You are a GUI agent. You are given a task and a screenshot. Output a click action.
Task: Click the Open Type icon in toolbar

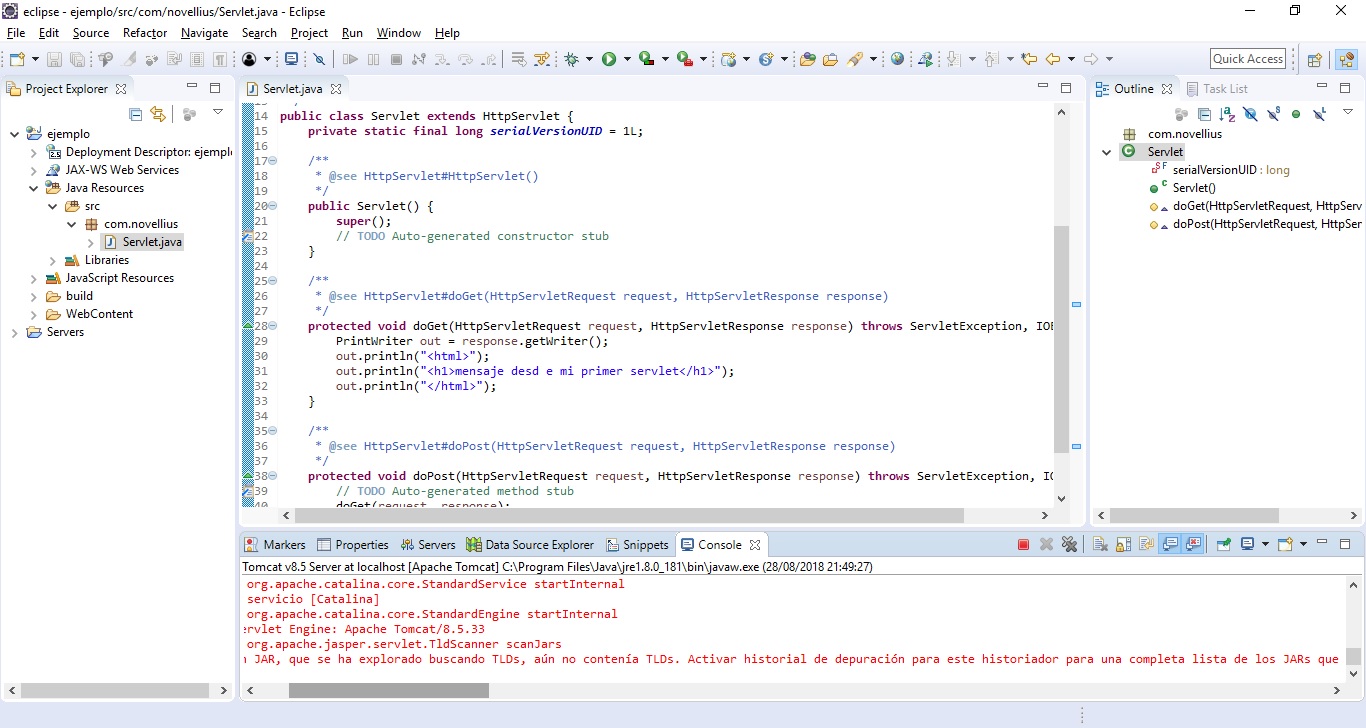807,59
